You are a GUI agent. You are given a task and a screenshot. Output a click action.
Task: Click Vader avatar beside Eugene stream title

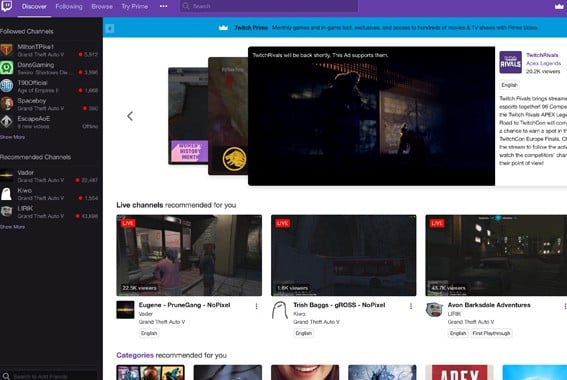pyautogui.click(x=125, y=310)
